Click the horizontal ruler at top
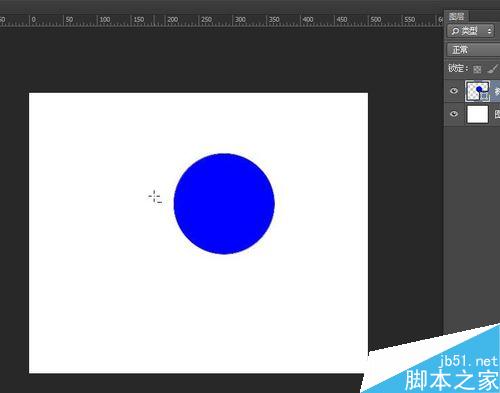The width and height of the screenshot is (500, 393). 222,20
